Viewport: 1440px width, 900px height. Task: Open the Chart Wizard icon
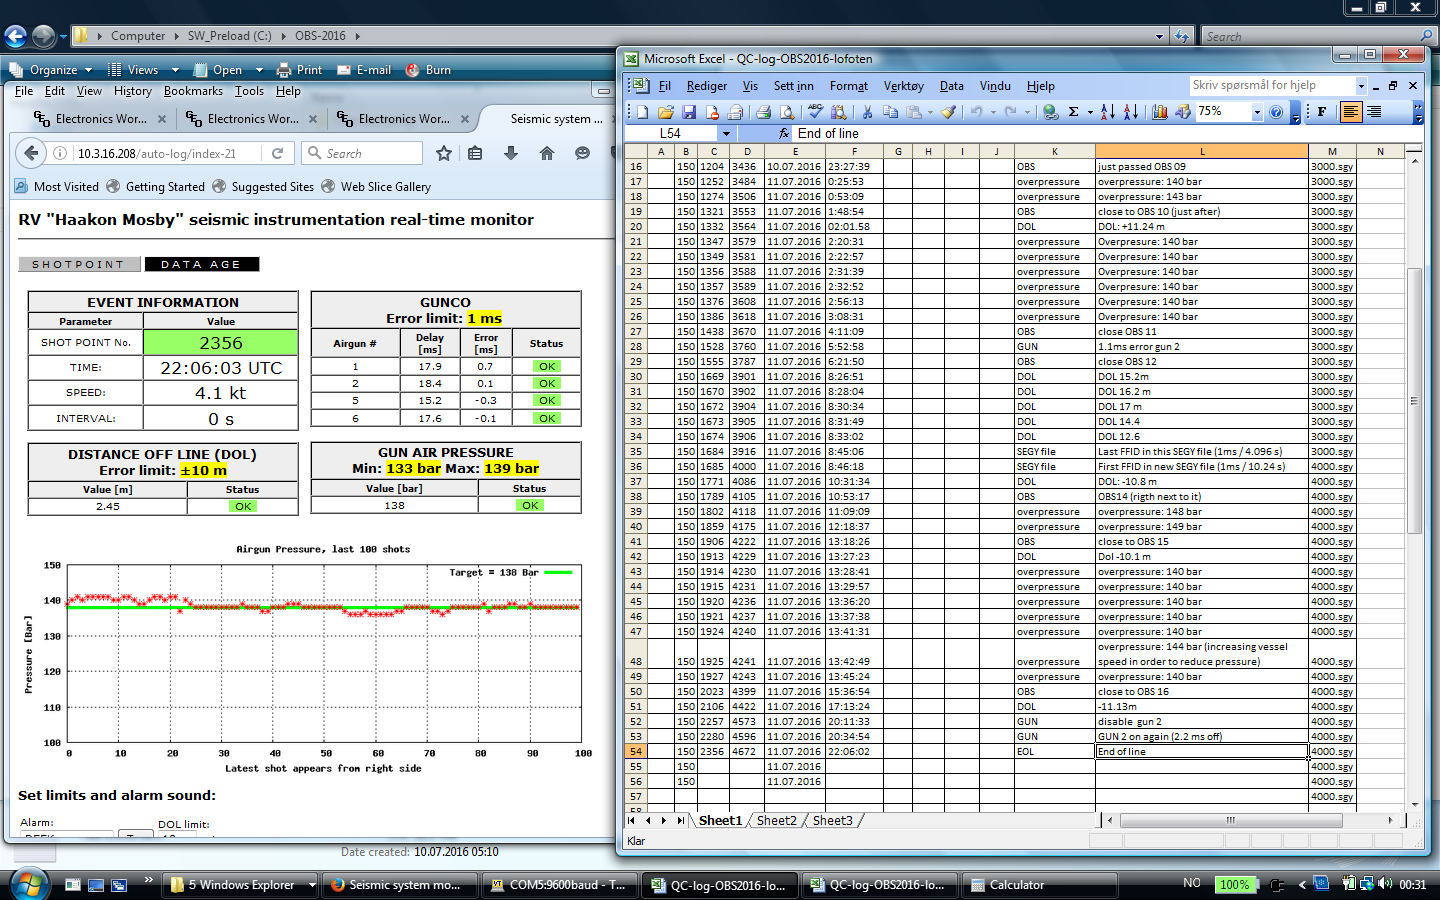click(x=1160, y=112)
